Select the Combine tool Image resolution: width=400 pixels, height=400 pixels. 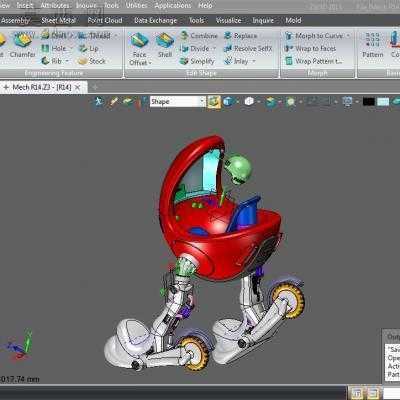tap(199, 35)
